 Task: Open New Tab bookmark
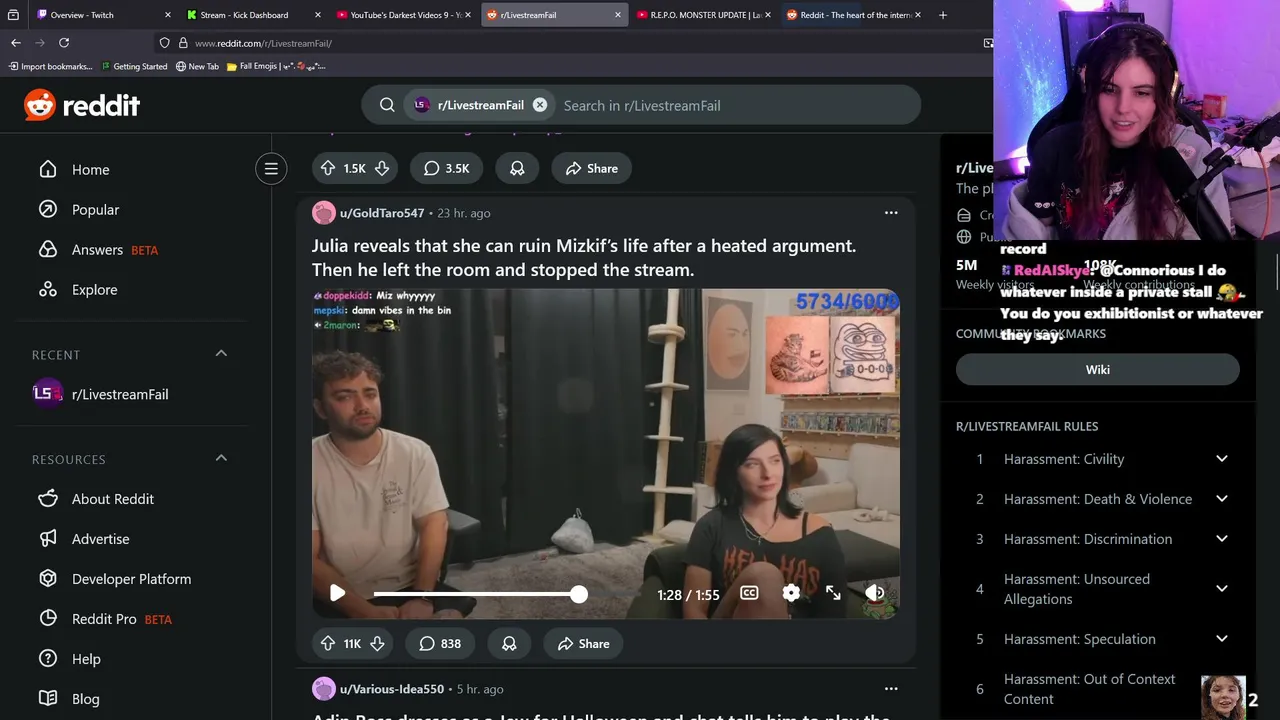197,66
